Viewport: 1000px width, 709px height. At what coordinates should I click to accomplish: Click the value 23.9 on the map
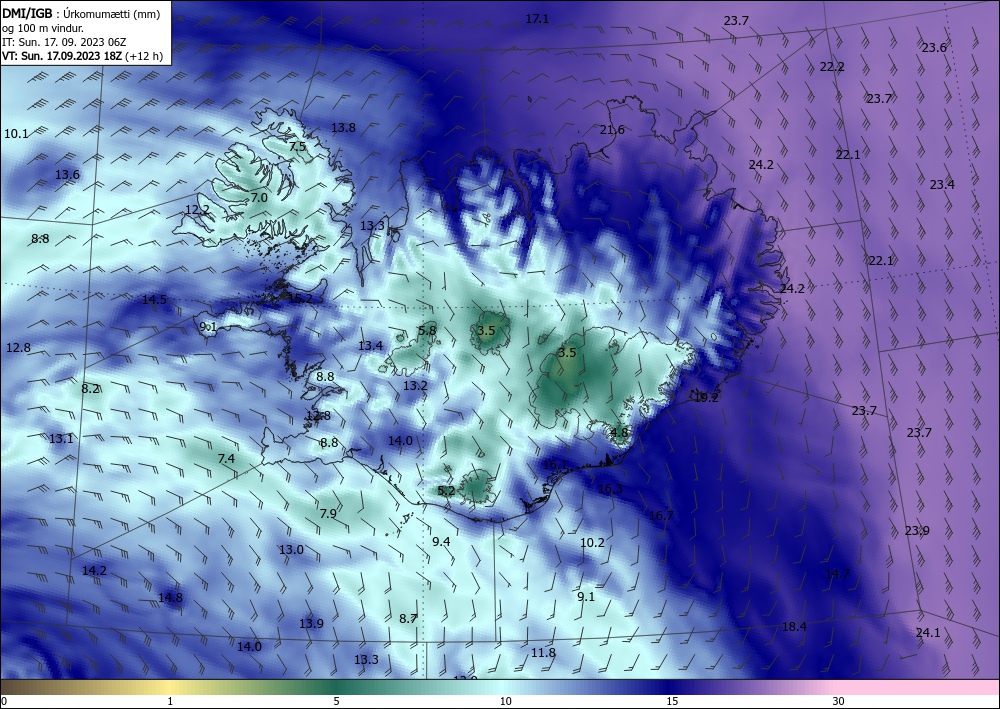click(x=917, y=530)
